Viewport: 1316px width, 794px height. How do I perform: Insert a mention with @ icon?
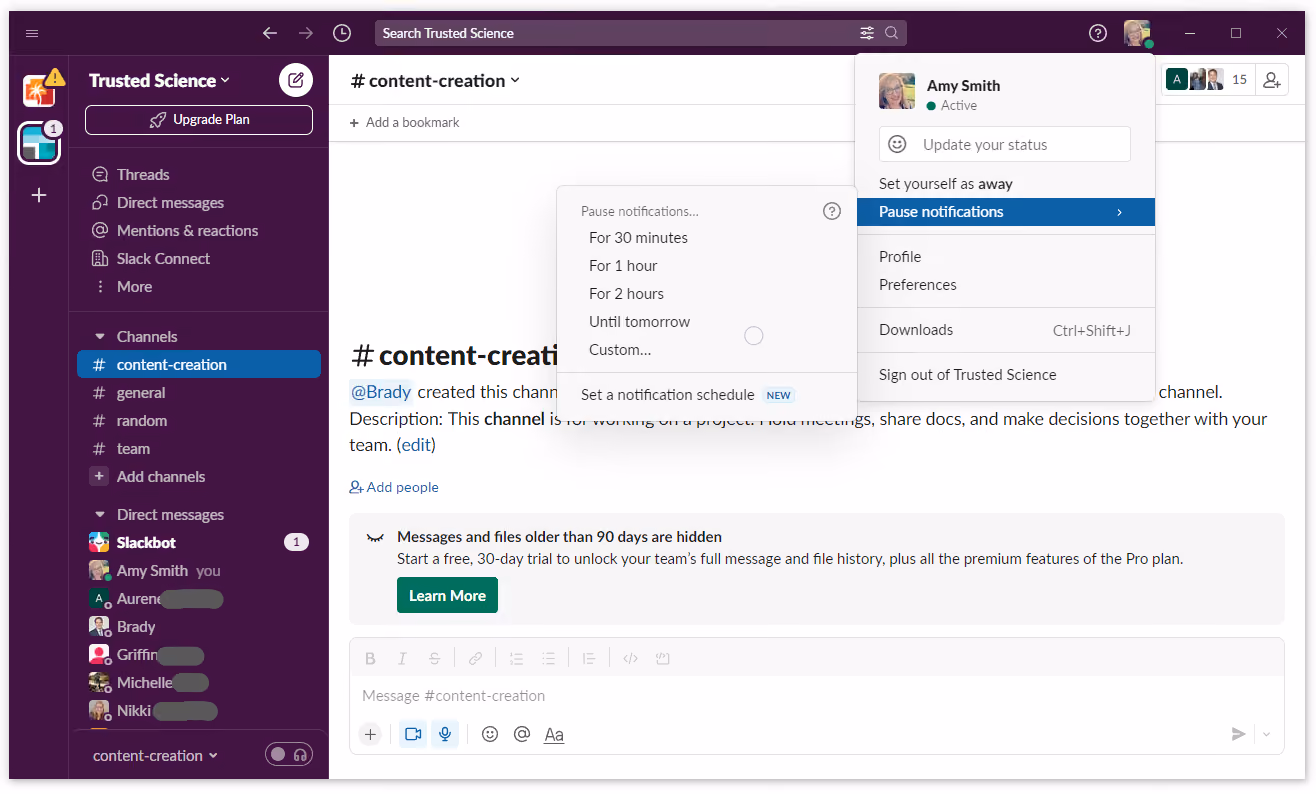(521, 734)
